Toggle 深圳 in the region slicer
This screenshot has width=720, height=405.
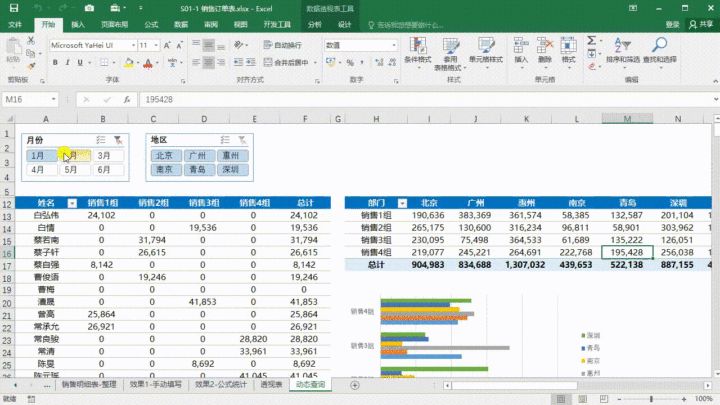pyautogui.click(x=233, y=169)
